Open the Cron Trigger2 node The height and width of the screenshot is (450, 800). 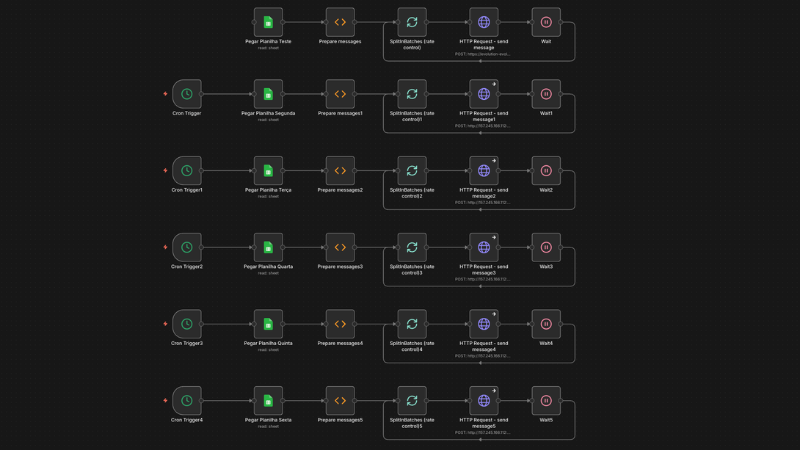click(x=187, y=247)
